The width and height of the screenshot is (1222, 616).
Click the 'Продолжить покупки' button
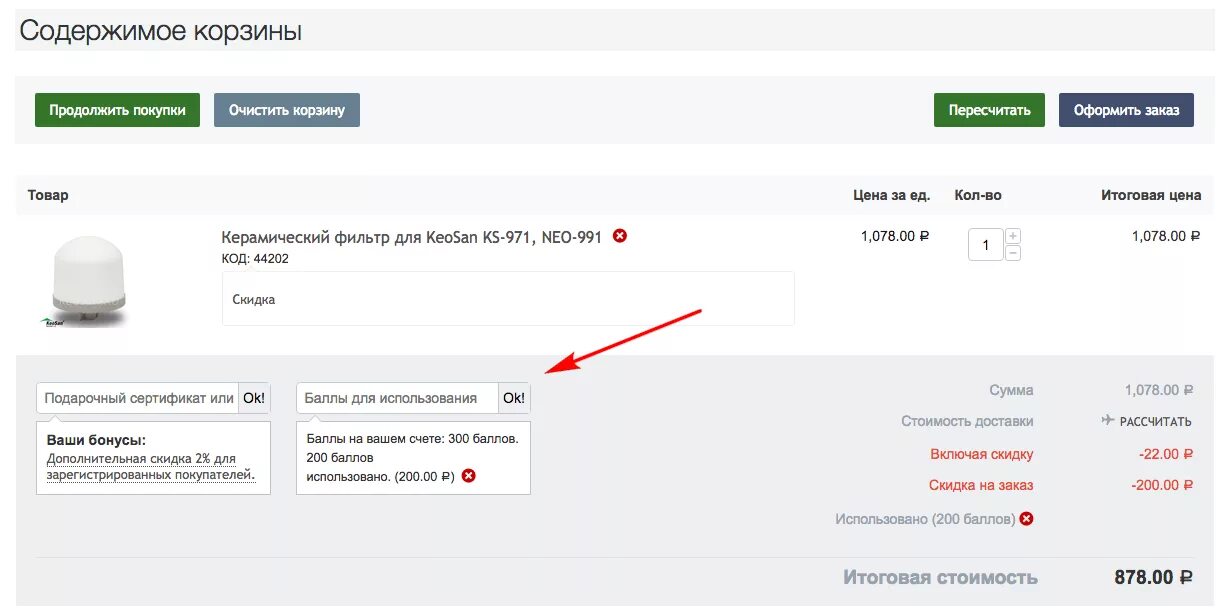click(117, 110)
